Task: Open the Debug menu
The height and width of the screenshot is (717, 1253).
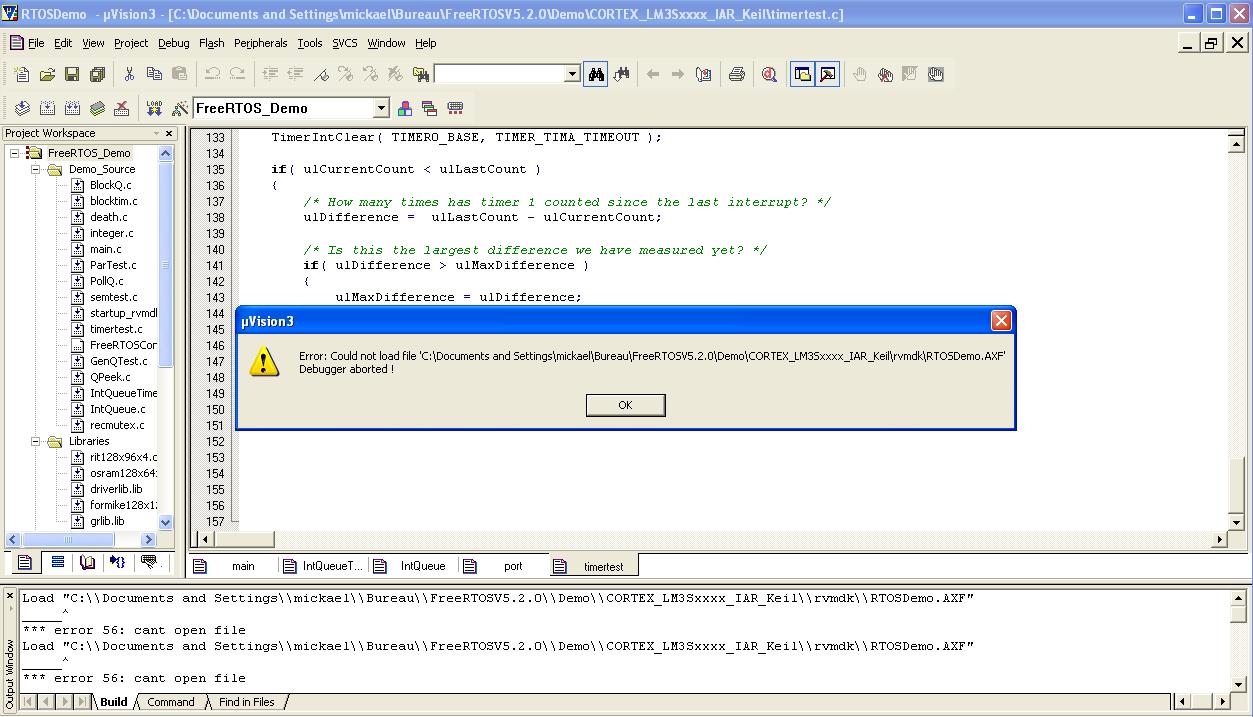Action: click(174, 43)
